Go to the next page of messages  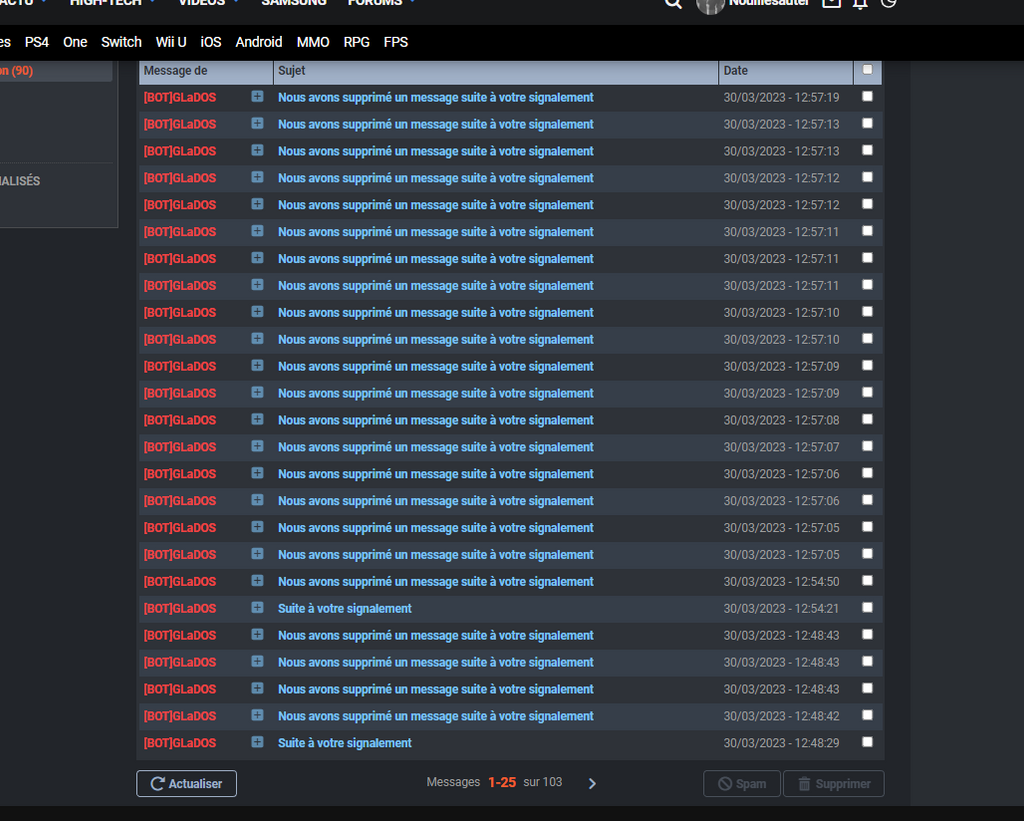pyautogui.click(x=592, y=784)
